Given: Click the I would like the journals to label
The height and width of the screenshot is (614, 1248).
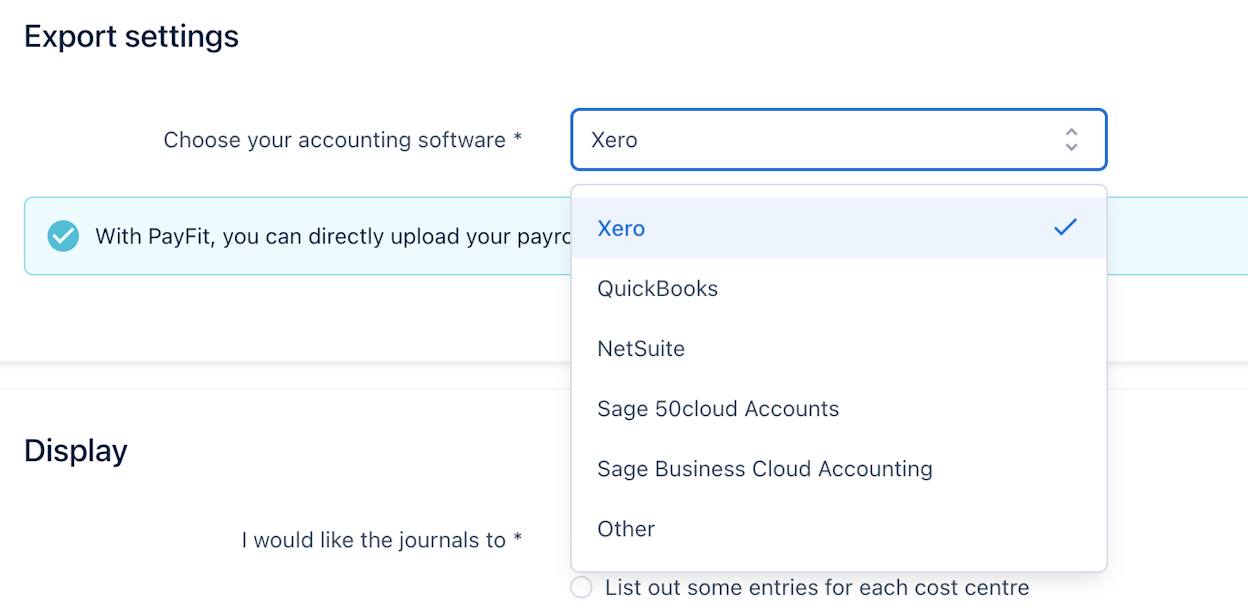Looking at the screenshot, I should (x=382, y=540).
